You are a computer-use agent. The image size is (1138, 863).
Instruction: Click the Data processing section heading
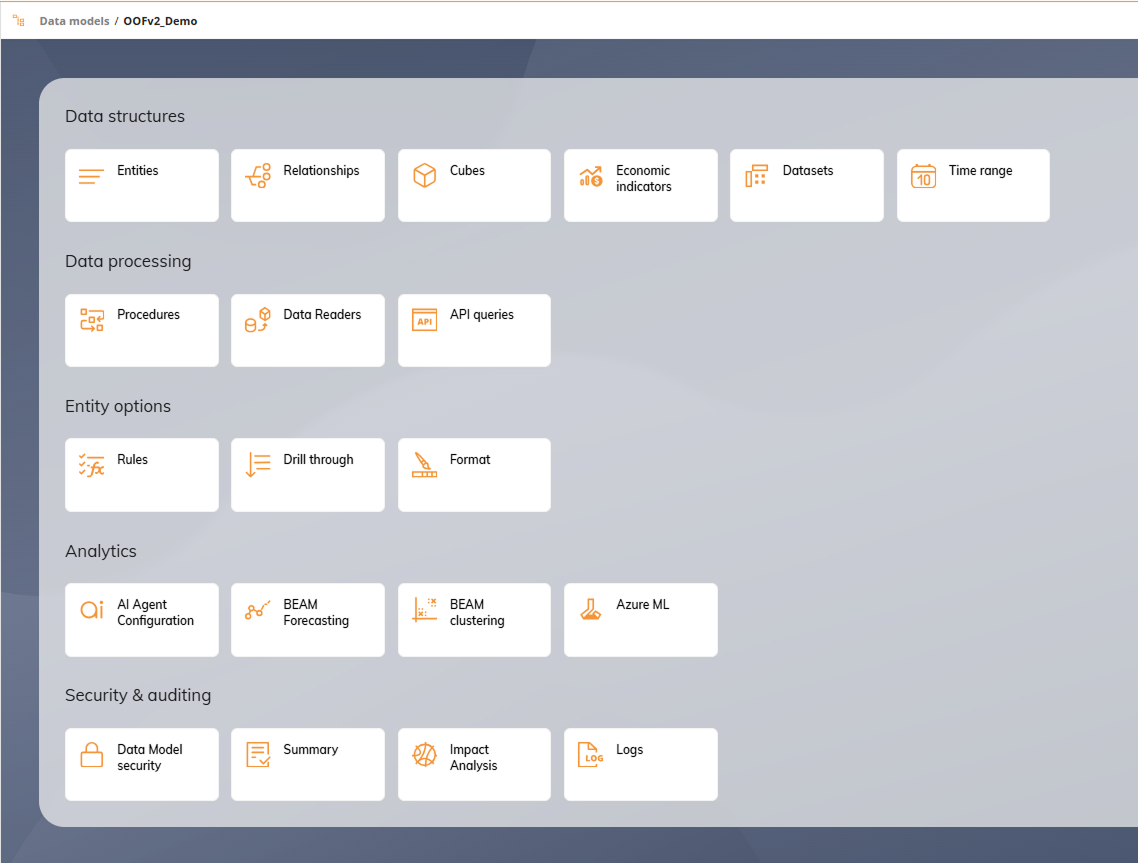(x=128, y=261)
